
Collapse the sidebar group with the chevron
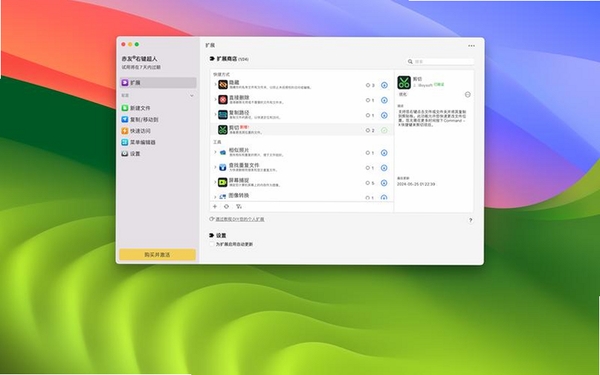[x=192, y=95]
